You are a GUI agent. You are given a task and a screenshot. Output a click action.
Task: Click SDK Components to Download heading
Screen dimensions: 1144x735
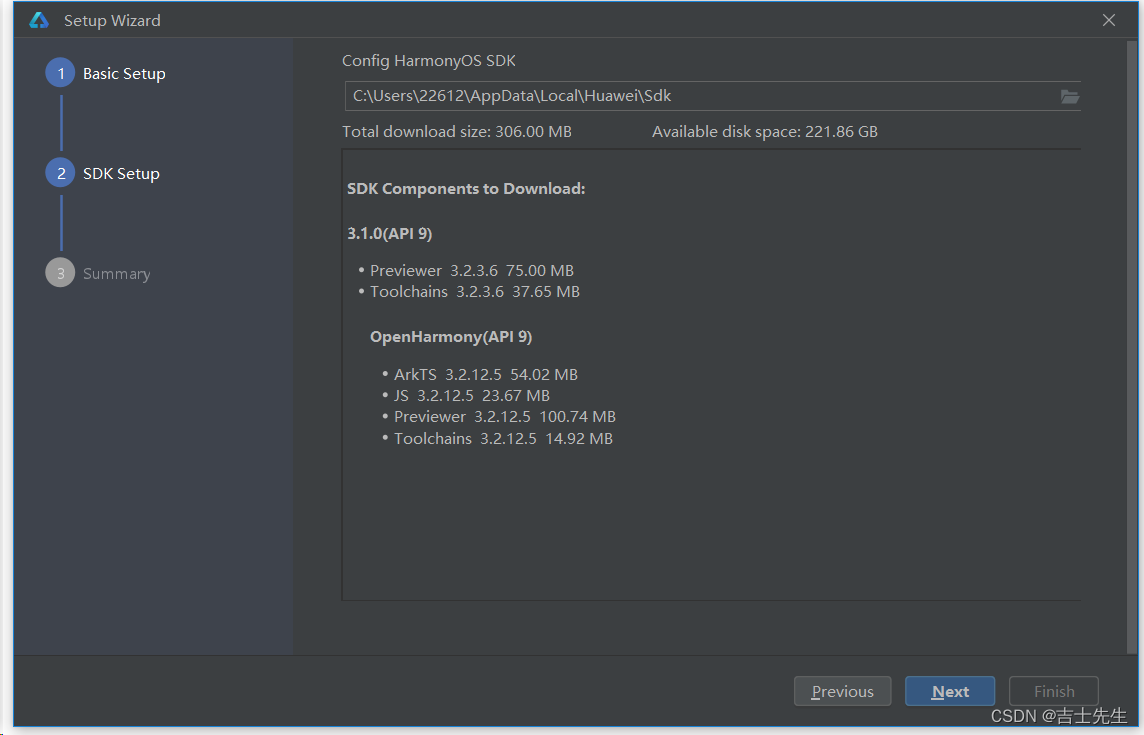[x=466, y=188]
